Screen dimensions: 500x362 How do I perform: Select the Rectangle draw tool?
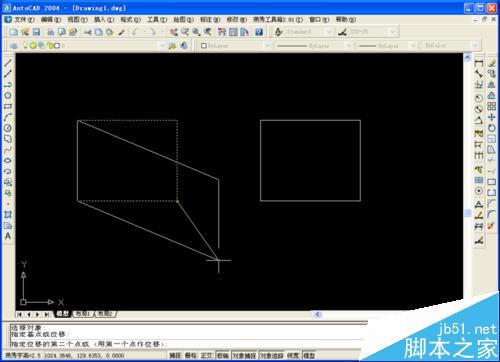click(x=8, y=106)
